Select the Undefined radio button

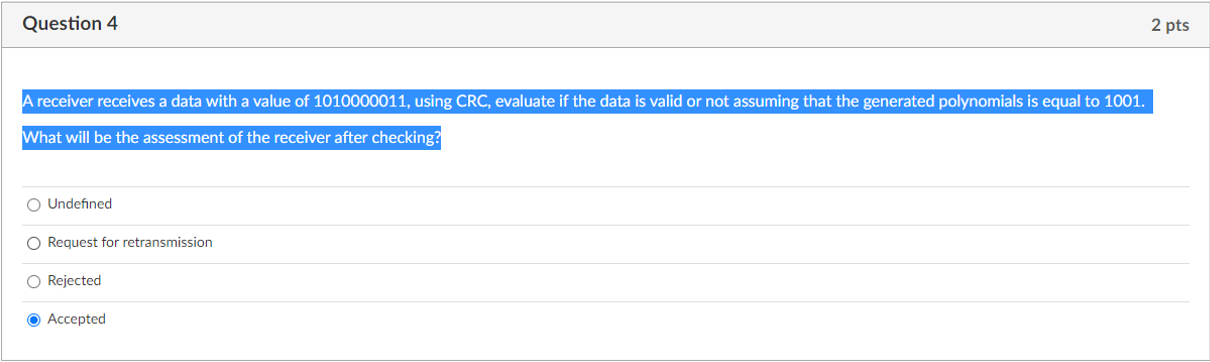34,204
